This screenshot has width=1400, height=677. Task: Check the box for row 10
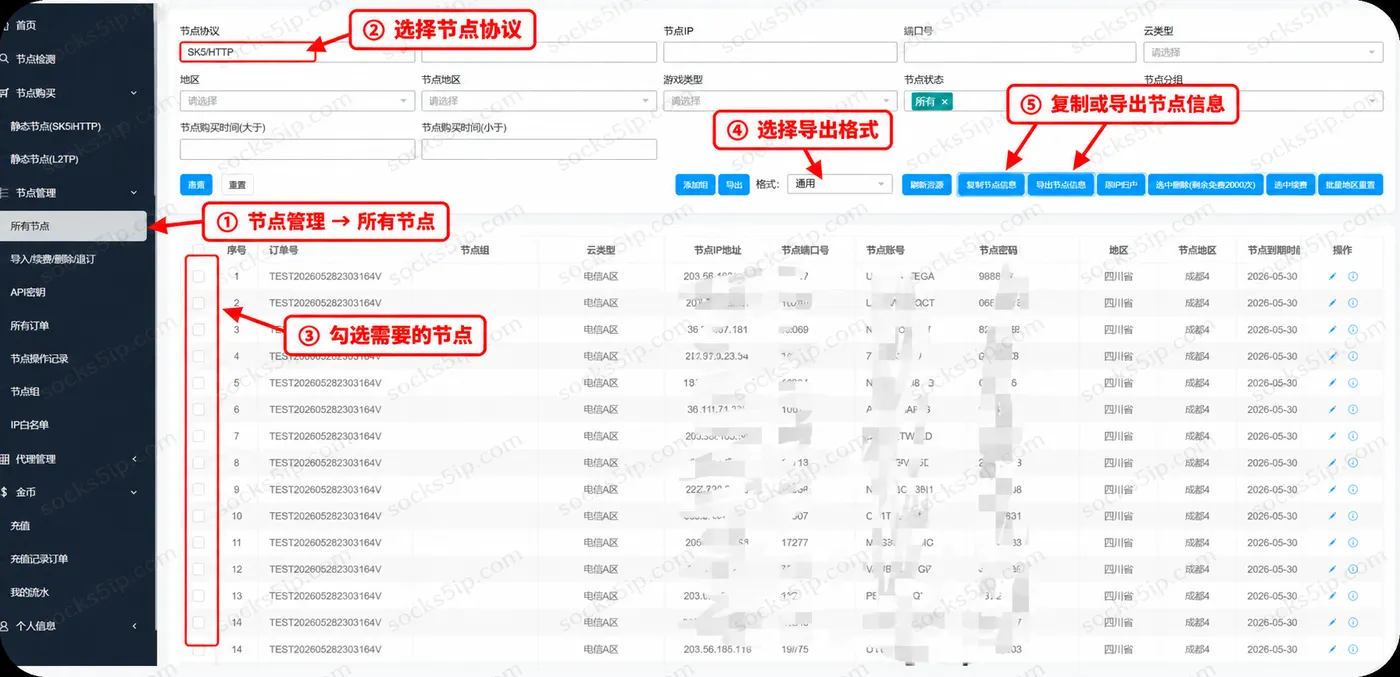pos(199,516)
